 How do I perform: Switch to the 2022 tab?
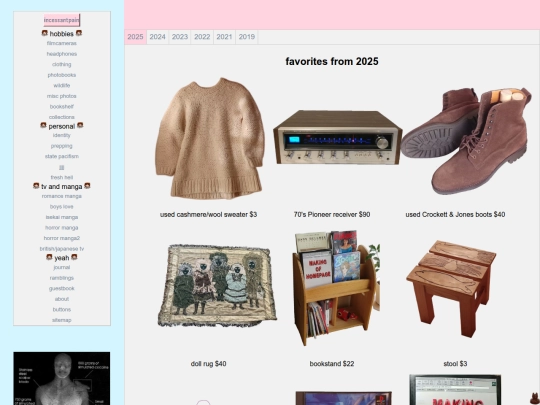[x=202, y=37]
